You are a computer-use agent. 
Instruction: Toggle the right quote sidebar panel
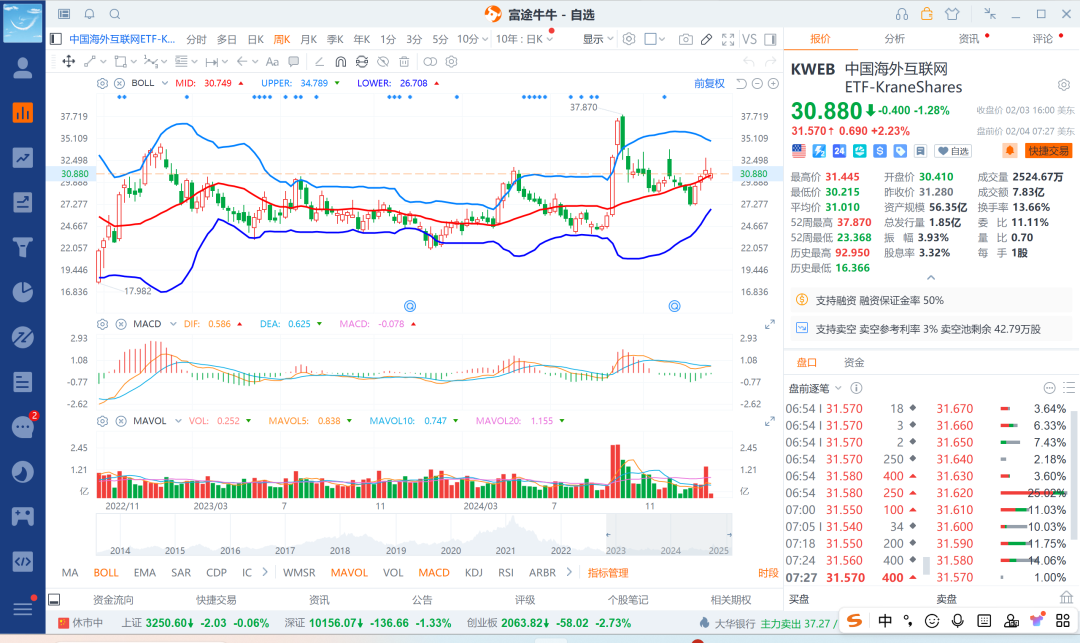[x=771, y=39]
